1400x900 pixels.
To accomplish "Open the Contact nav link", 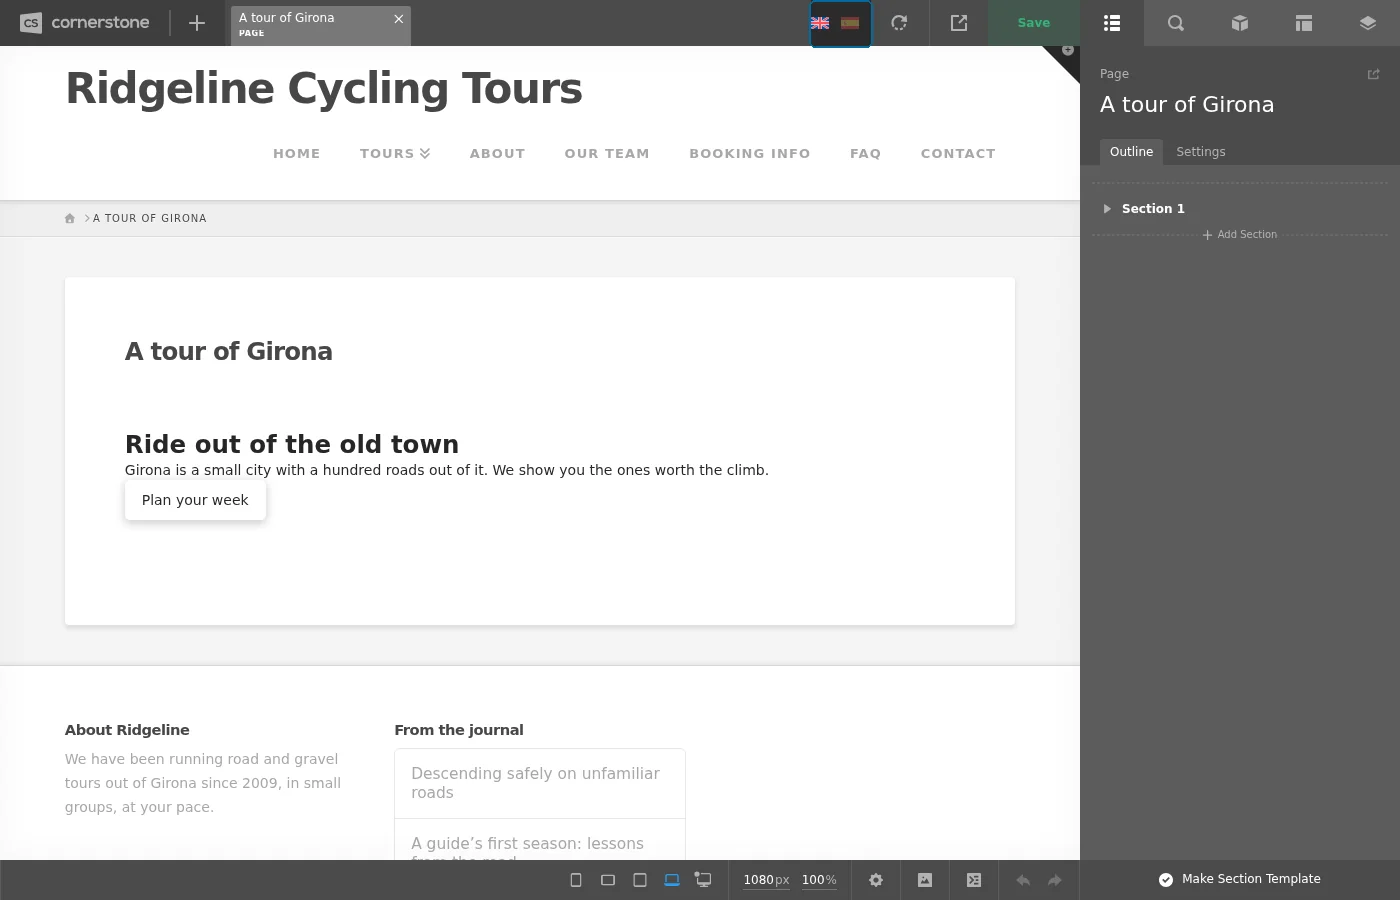I will [x=958, y=154].
